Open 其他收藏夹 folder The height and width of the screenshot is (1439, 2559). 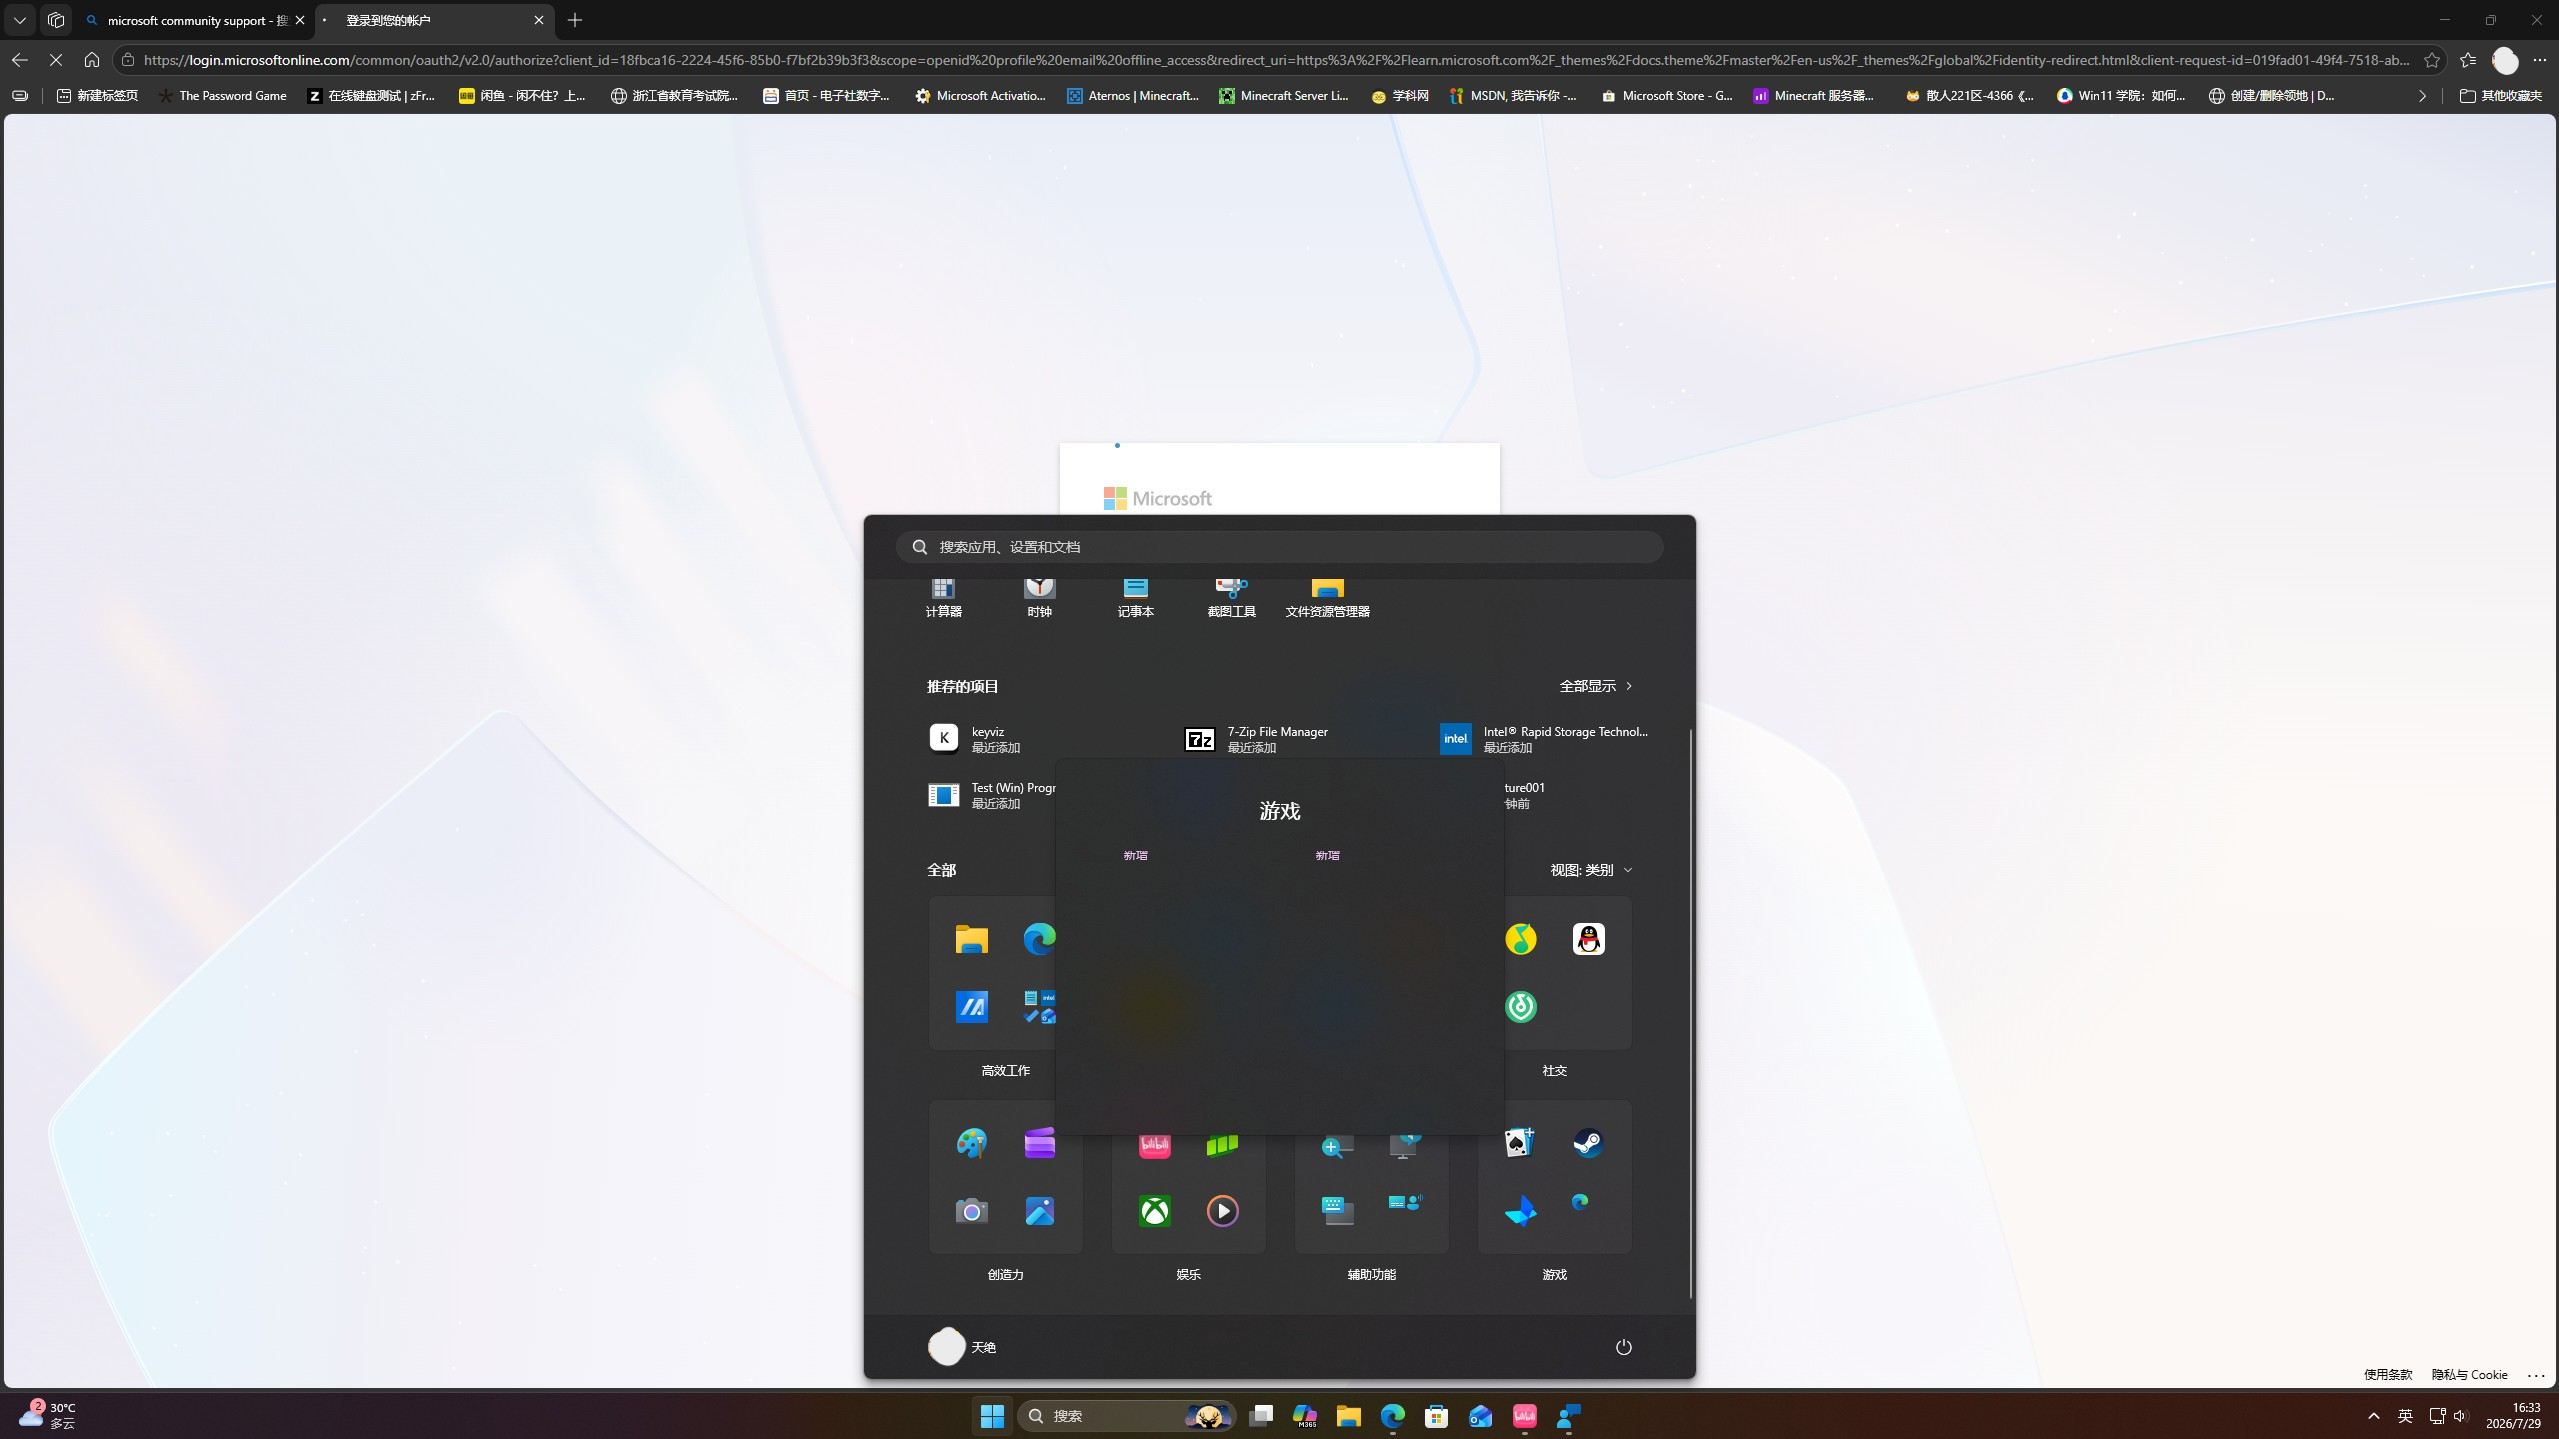point(2499,96)
